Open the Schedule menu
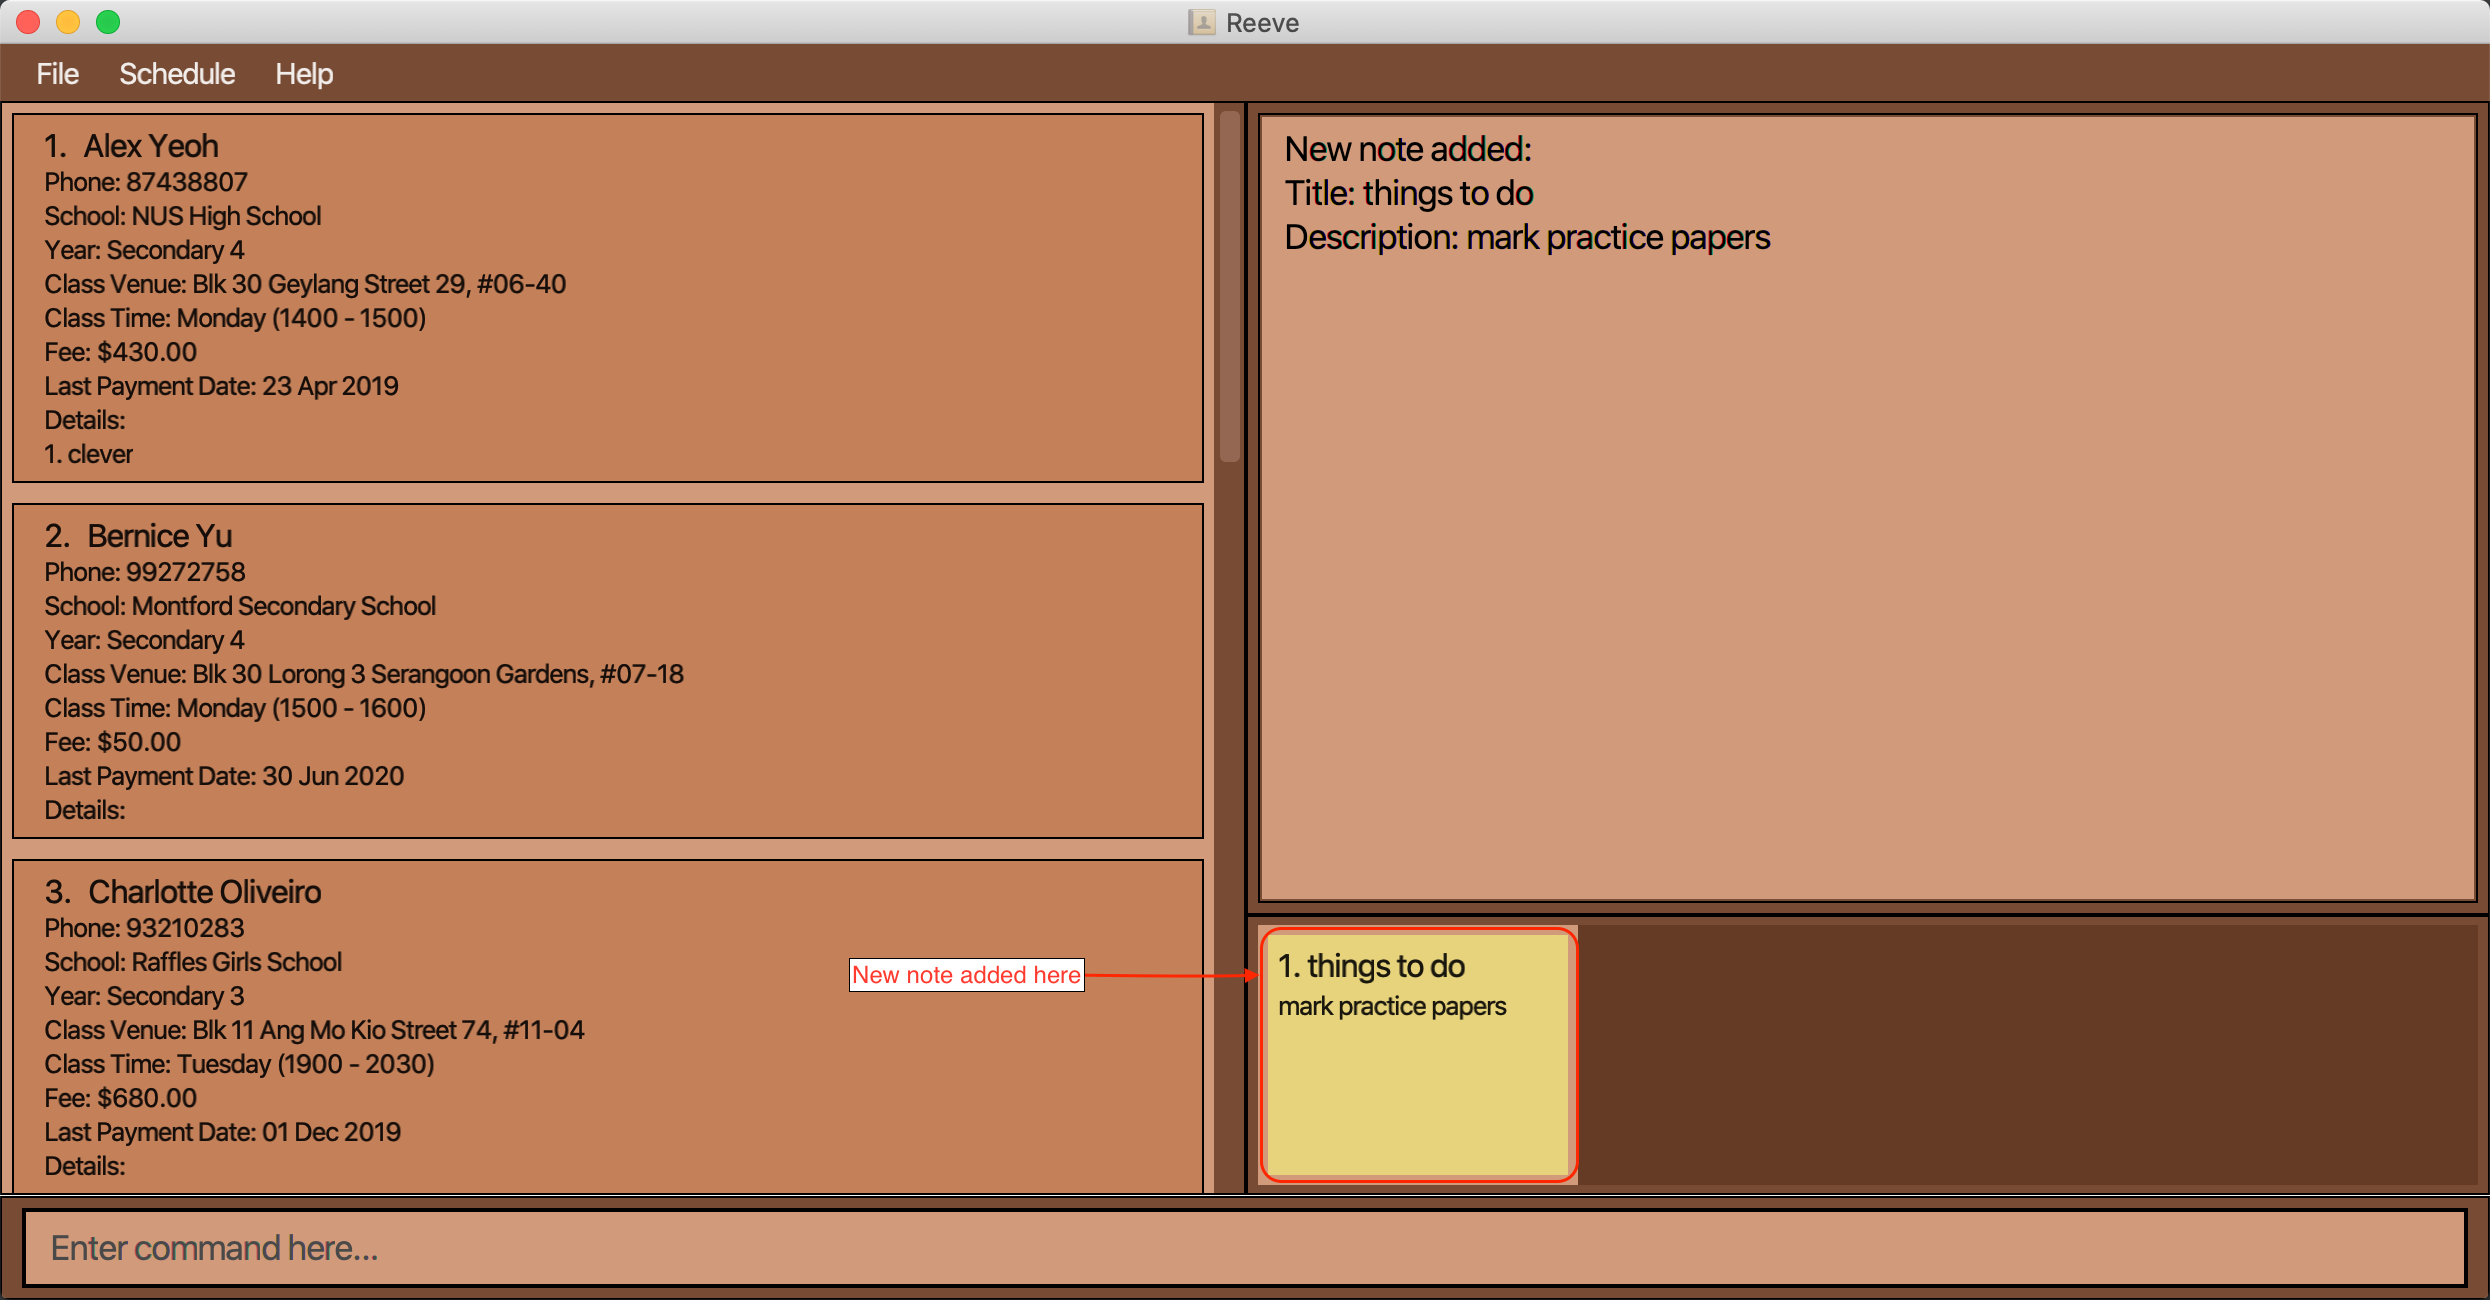This screenshot has width=2490, height=1300. click(x=177, y=74)
